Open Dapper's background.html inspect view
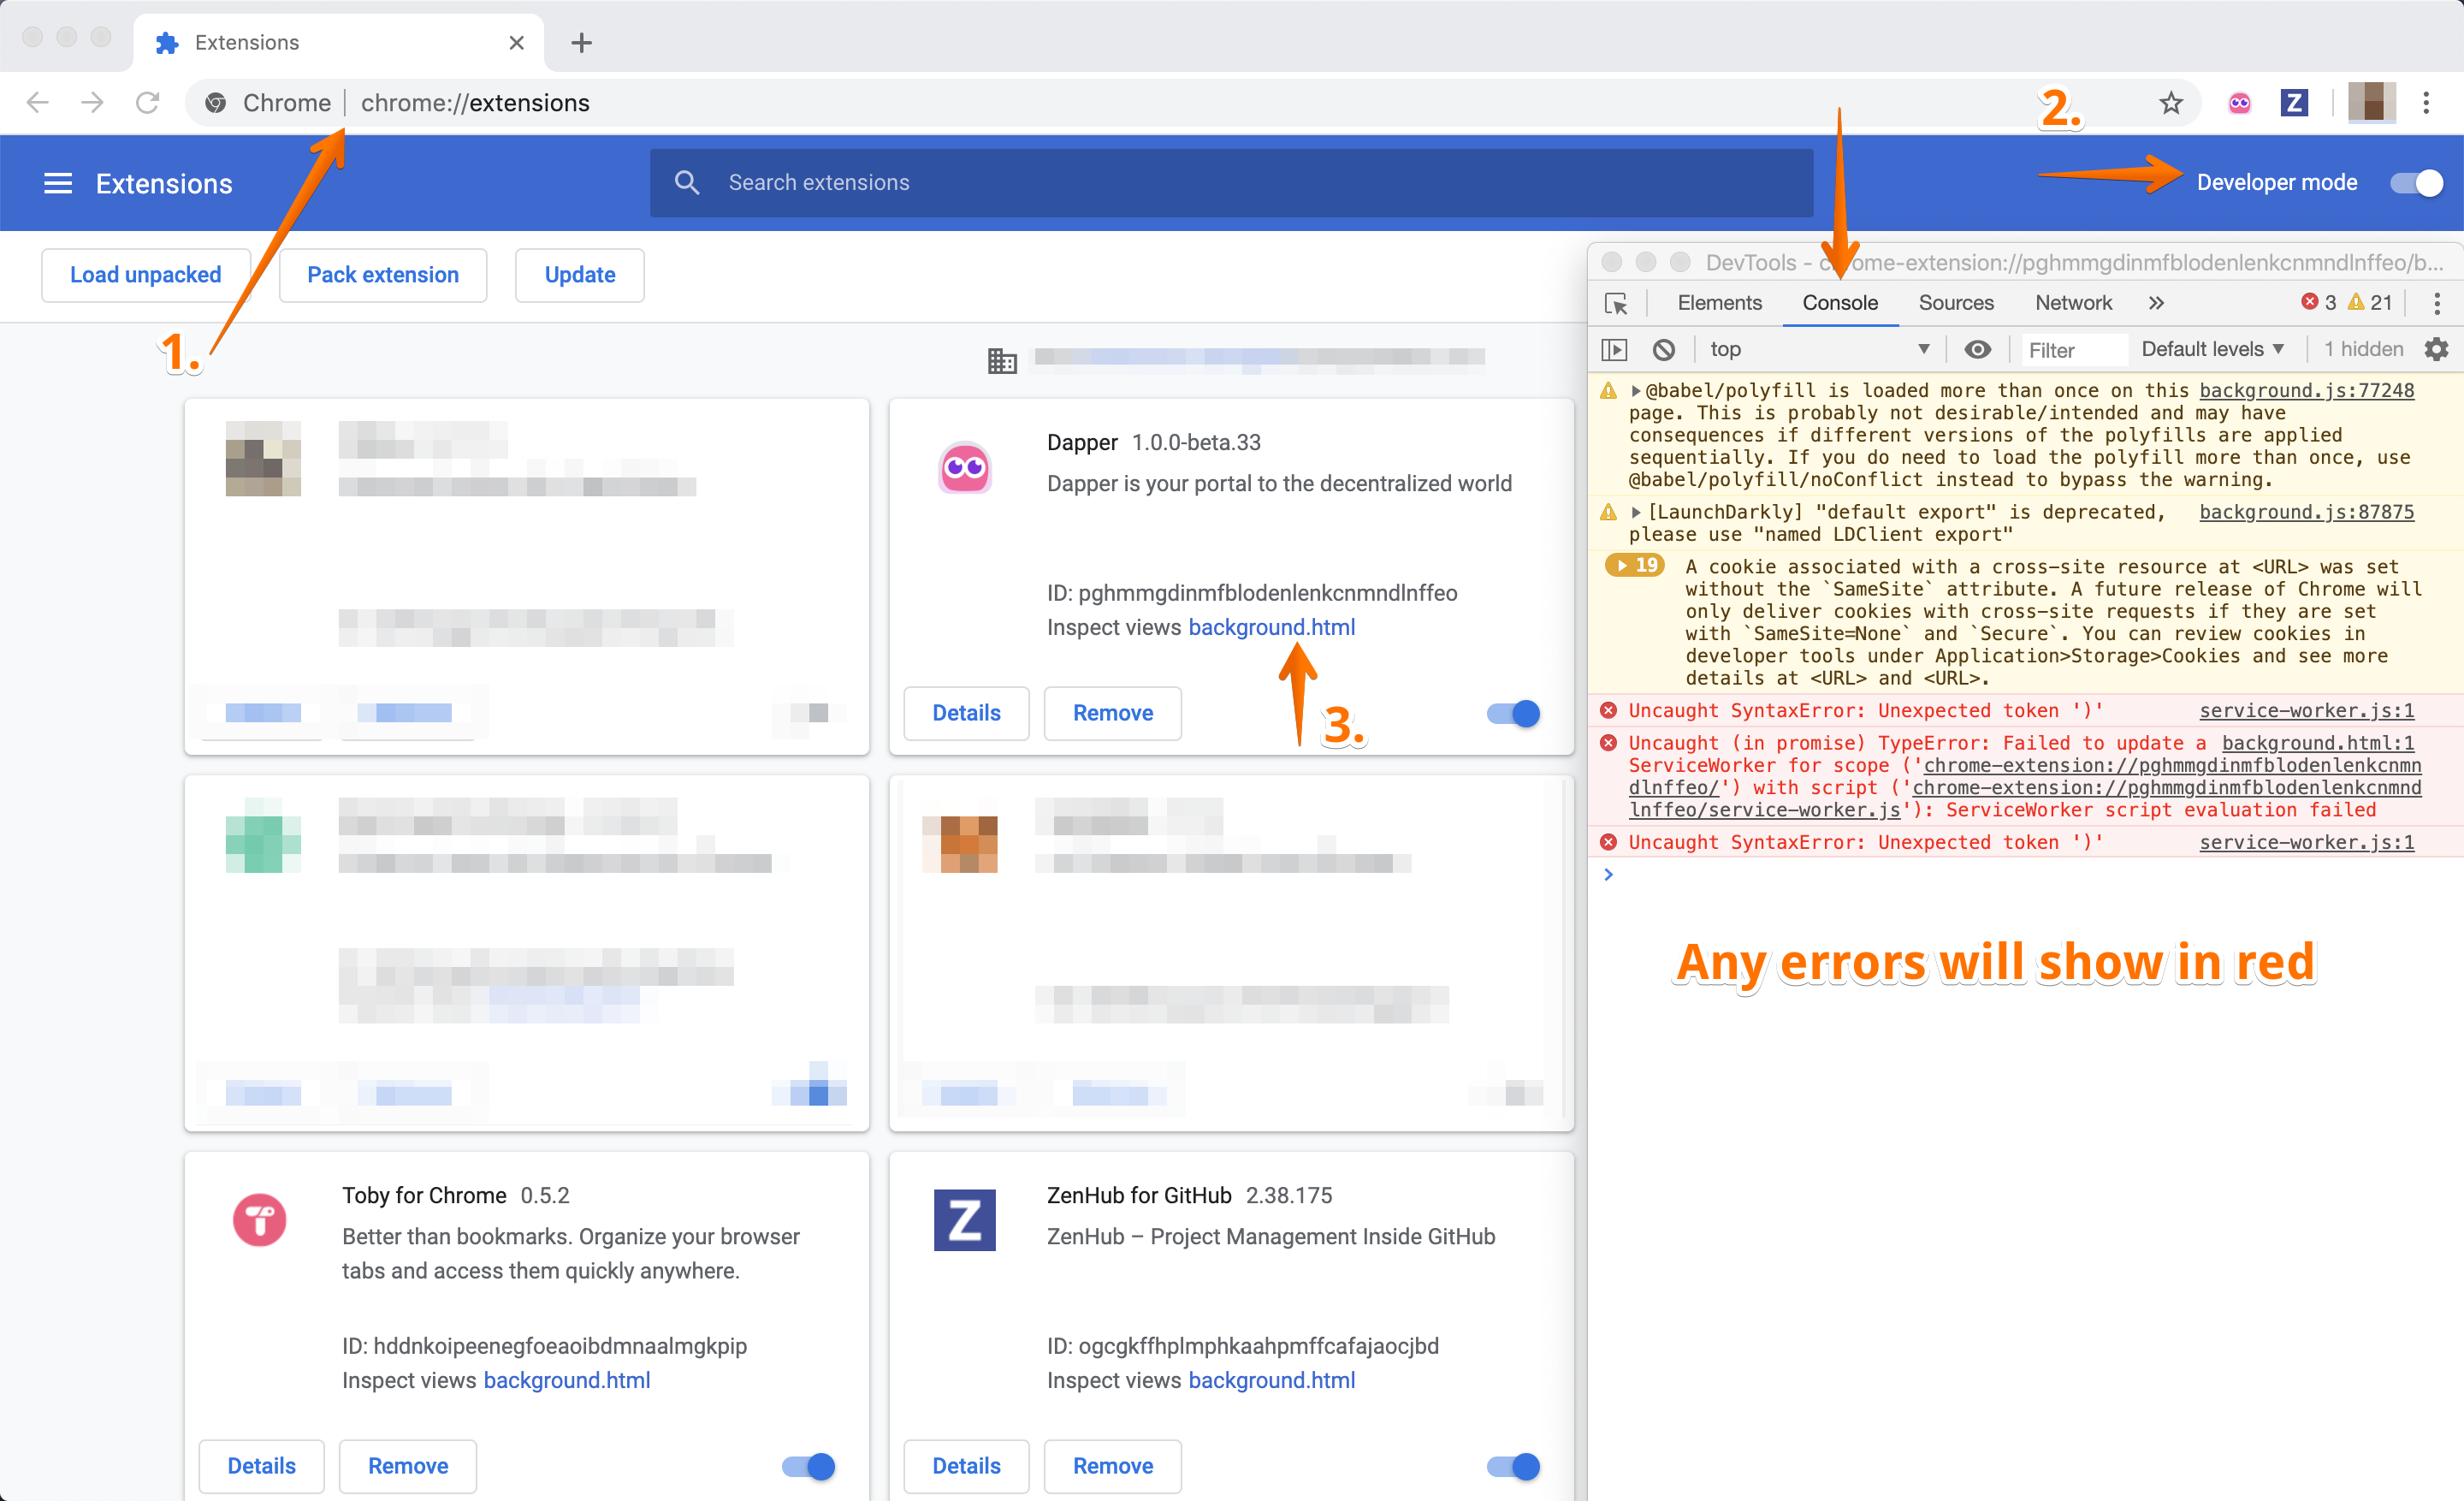Viewport: 2464px width, 1501px height. coord(1271,627)
